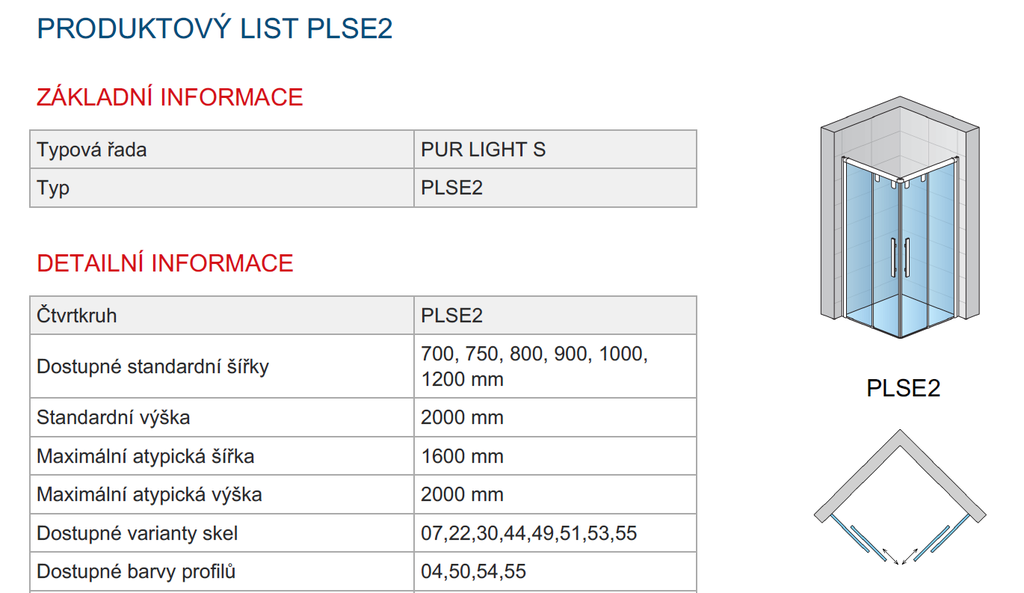Click the Maximální atypická šířka label
The image size is (1024, 593).
pyautogui.click(x=146, y=456)
